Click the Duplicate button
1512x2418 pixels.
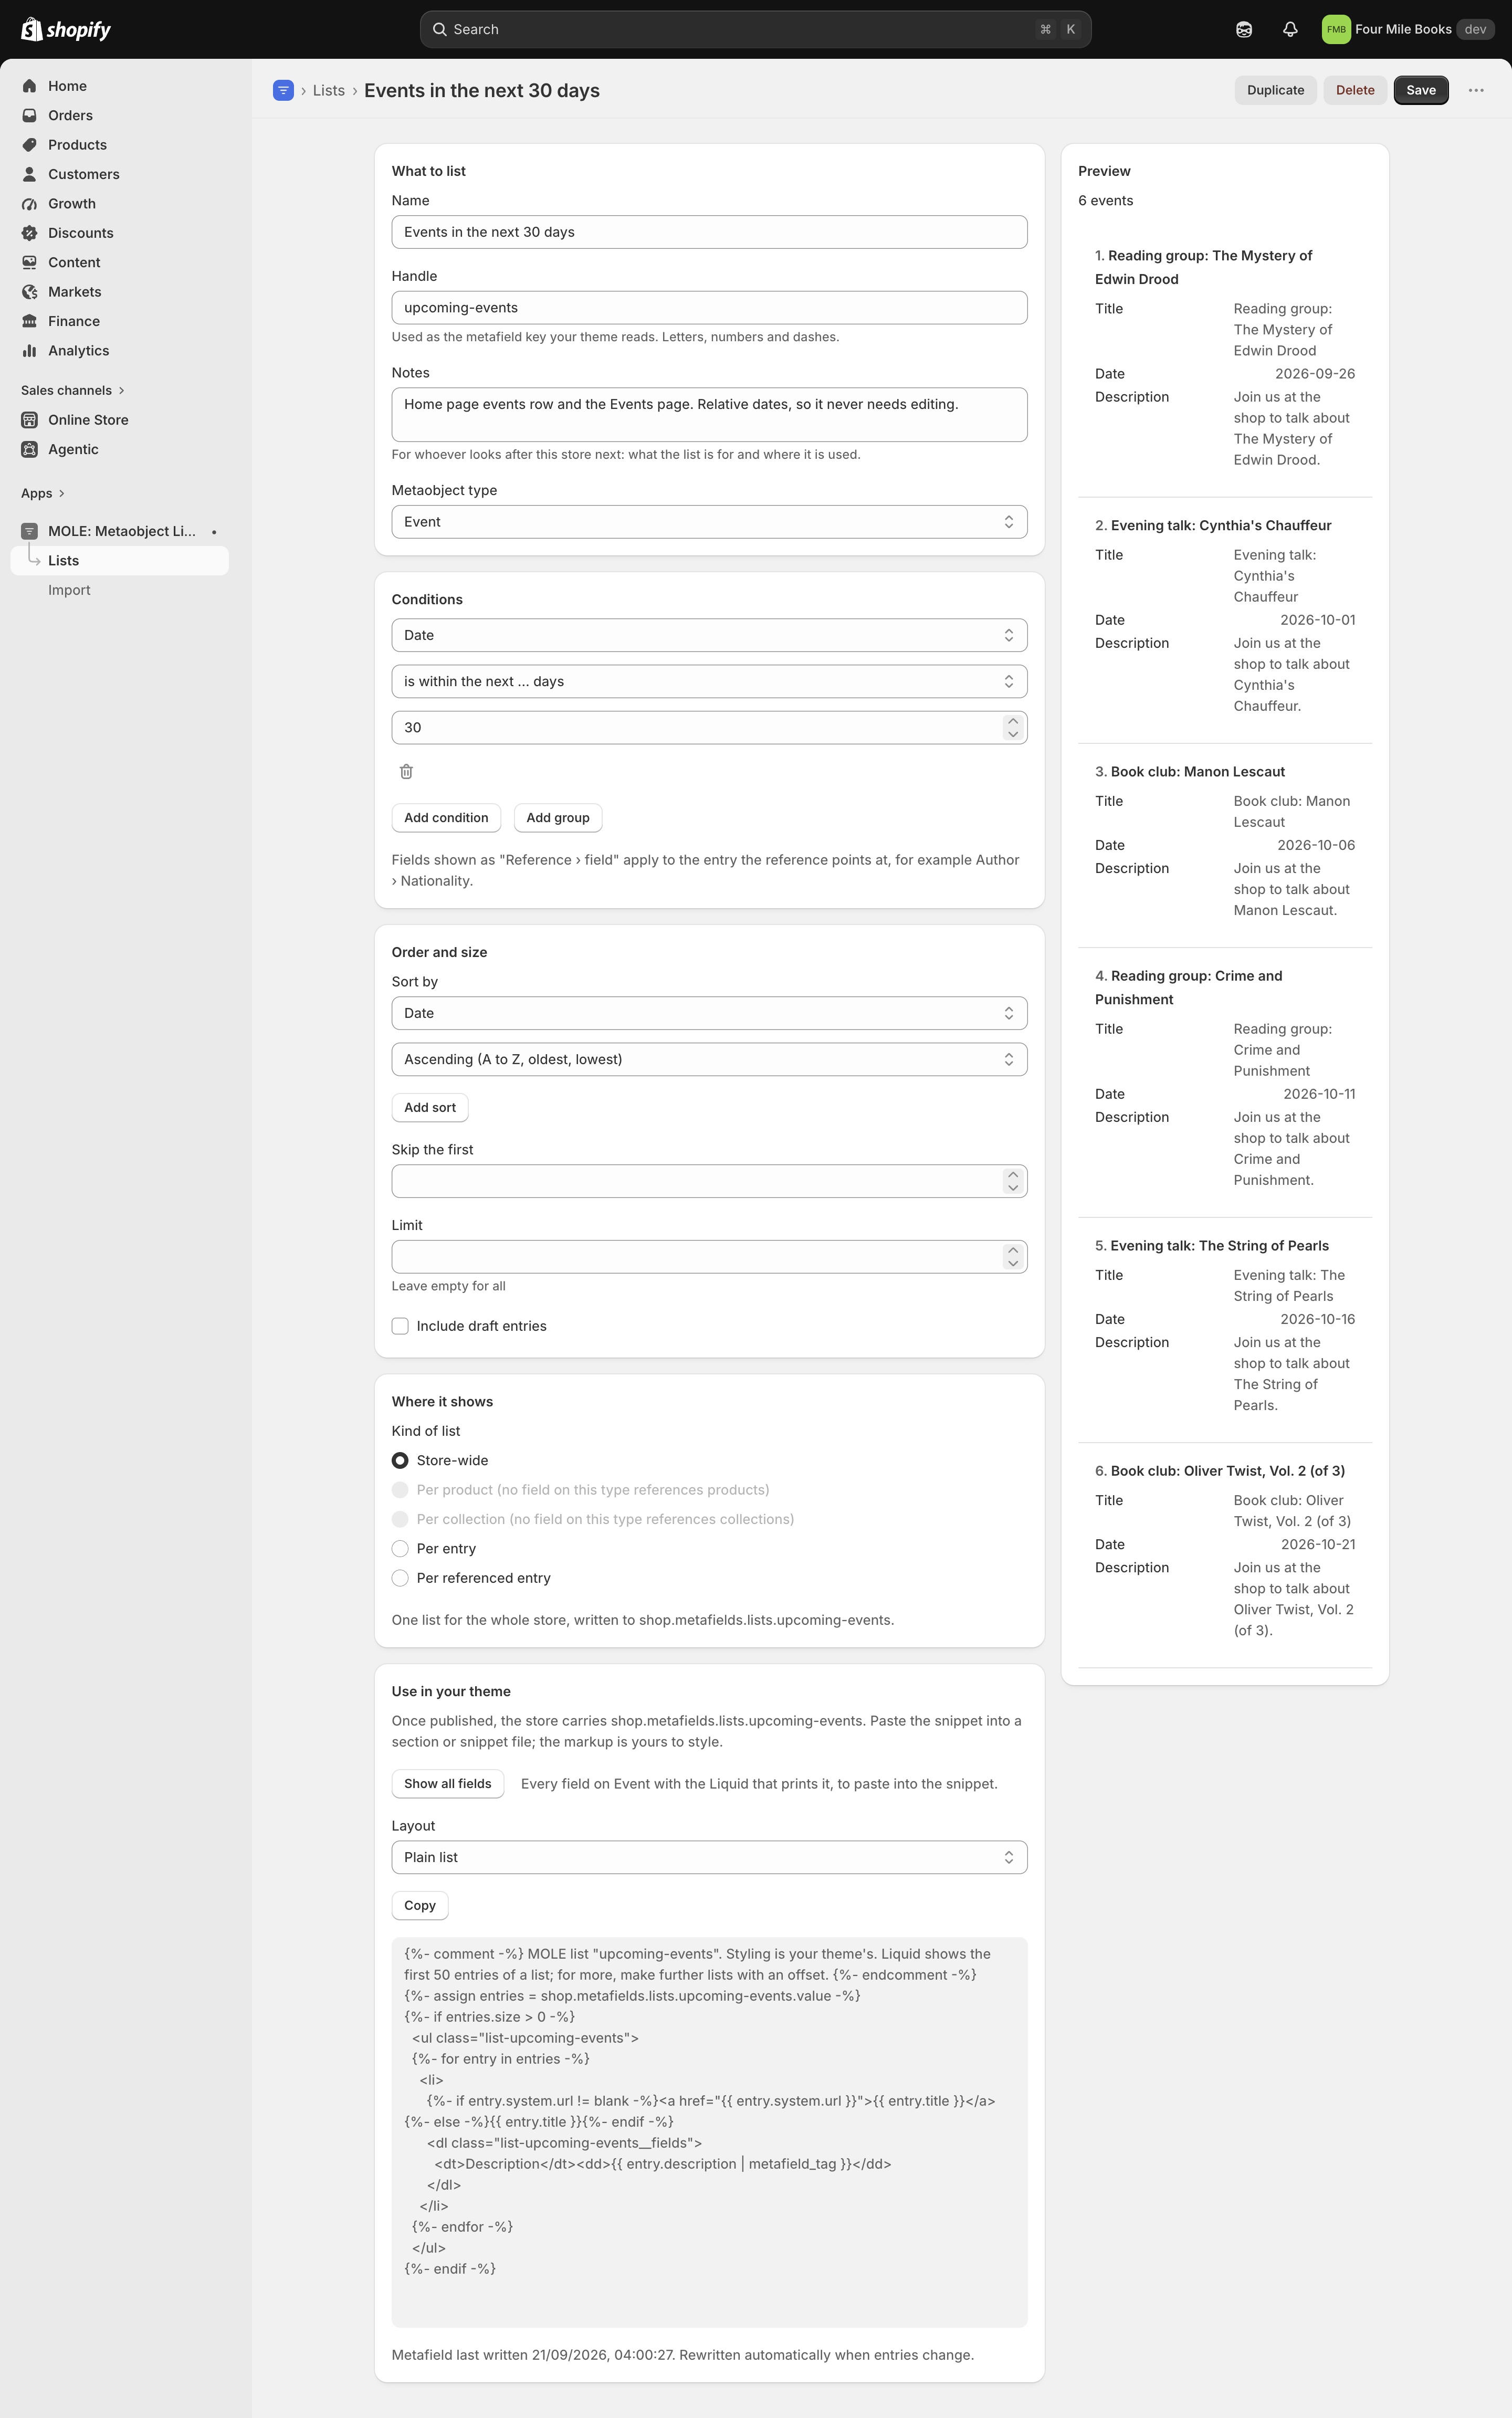click(1275, 90)
